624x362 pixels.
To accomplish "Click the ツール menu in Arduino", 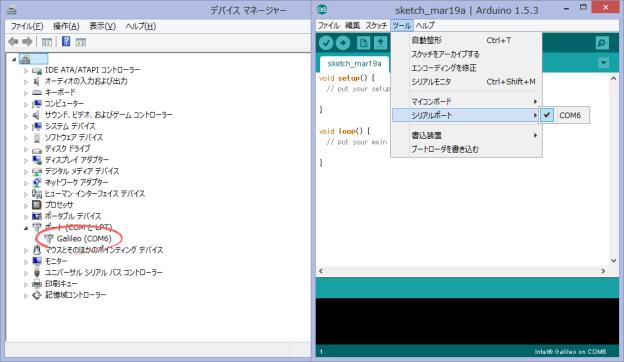I will [402, 25].
